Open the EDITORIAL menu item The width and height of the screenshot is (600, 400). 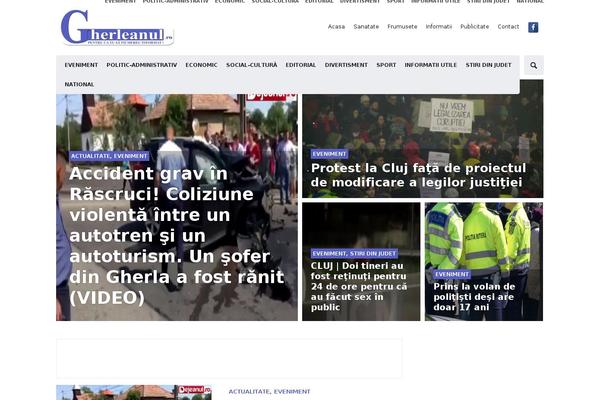[301, 65]
